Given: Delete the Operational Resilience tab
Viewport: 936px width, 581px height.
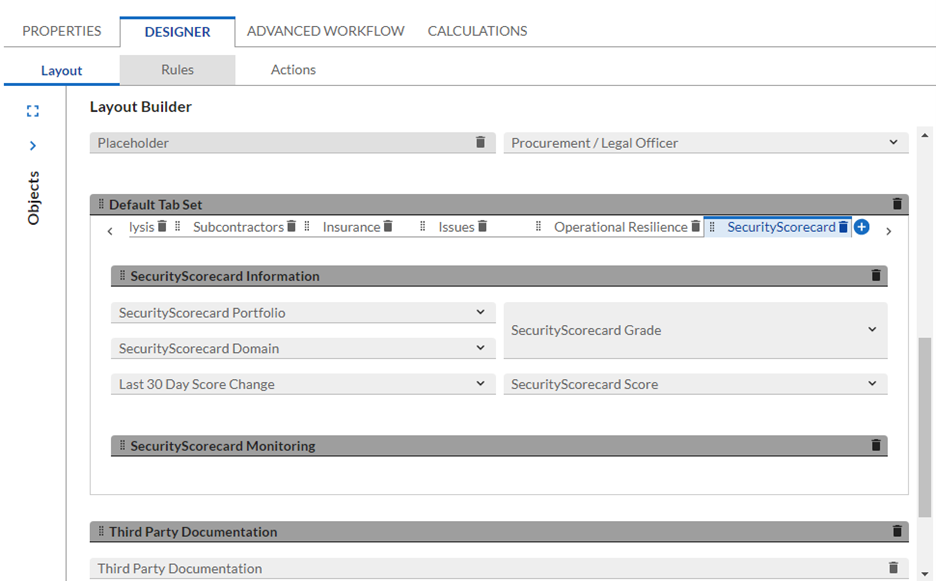Looking at the screenshot, I should click(695, 226).
